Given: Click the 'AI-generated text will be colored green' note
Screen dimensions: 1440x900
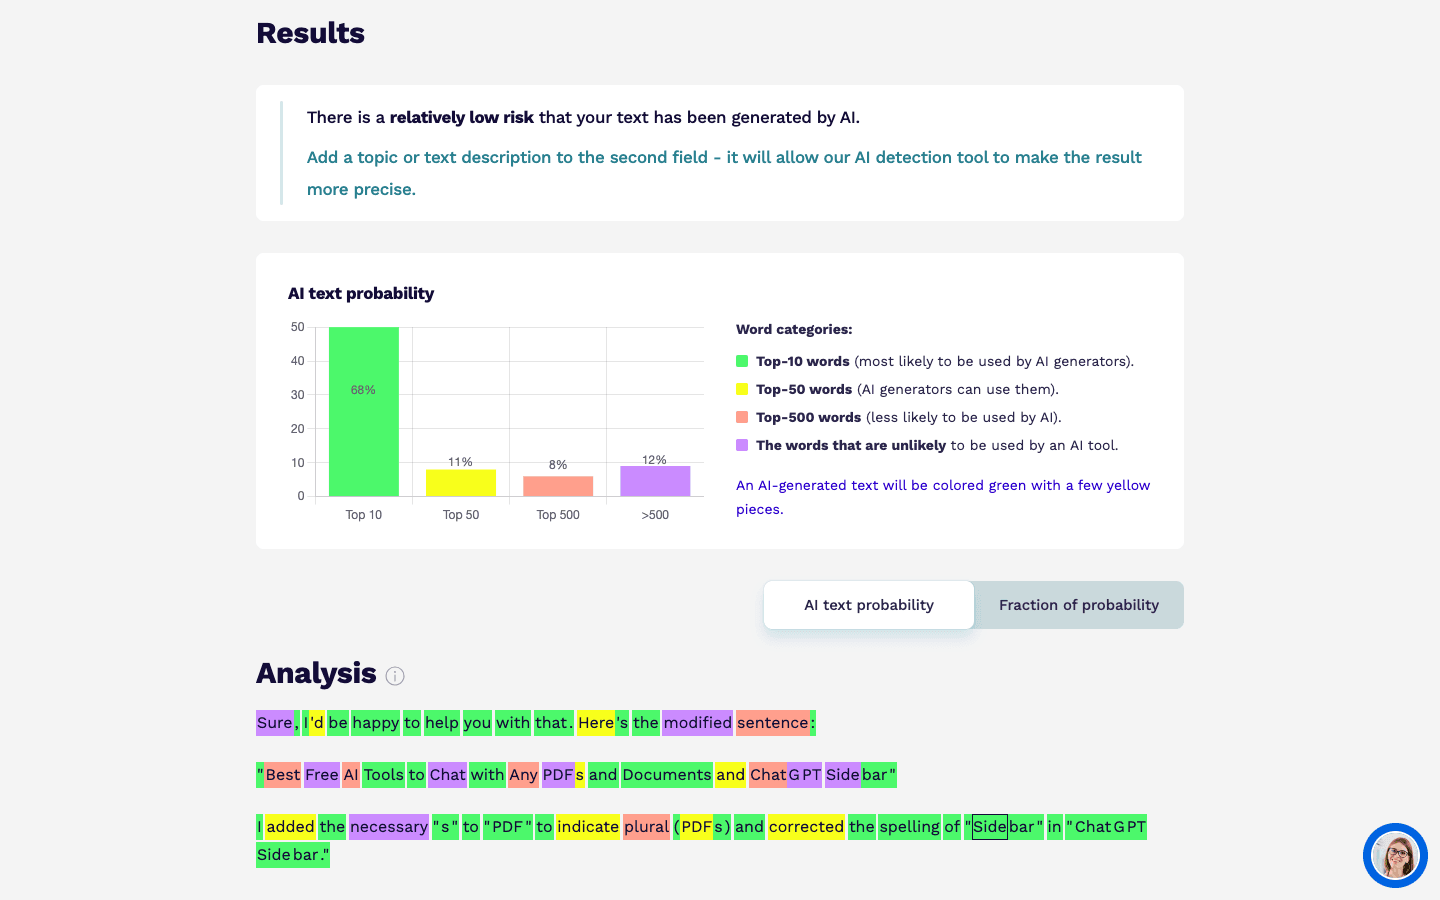Looking at the screenshot, I should pos(943,497).
